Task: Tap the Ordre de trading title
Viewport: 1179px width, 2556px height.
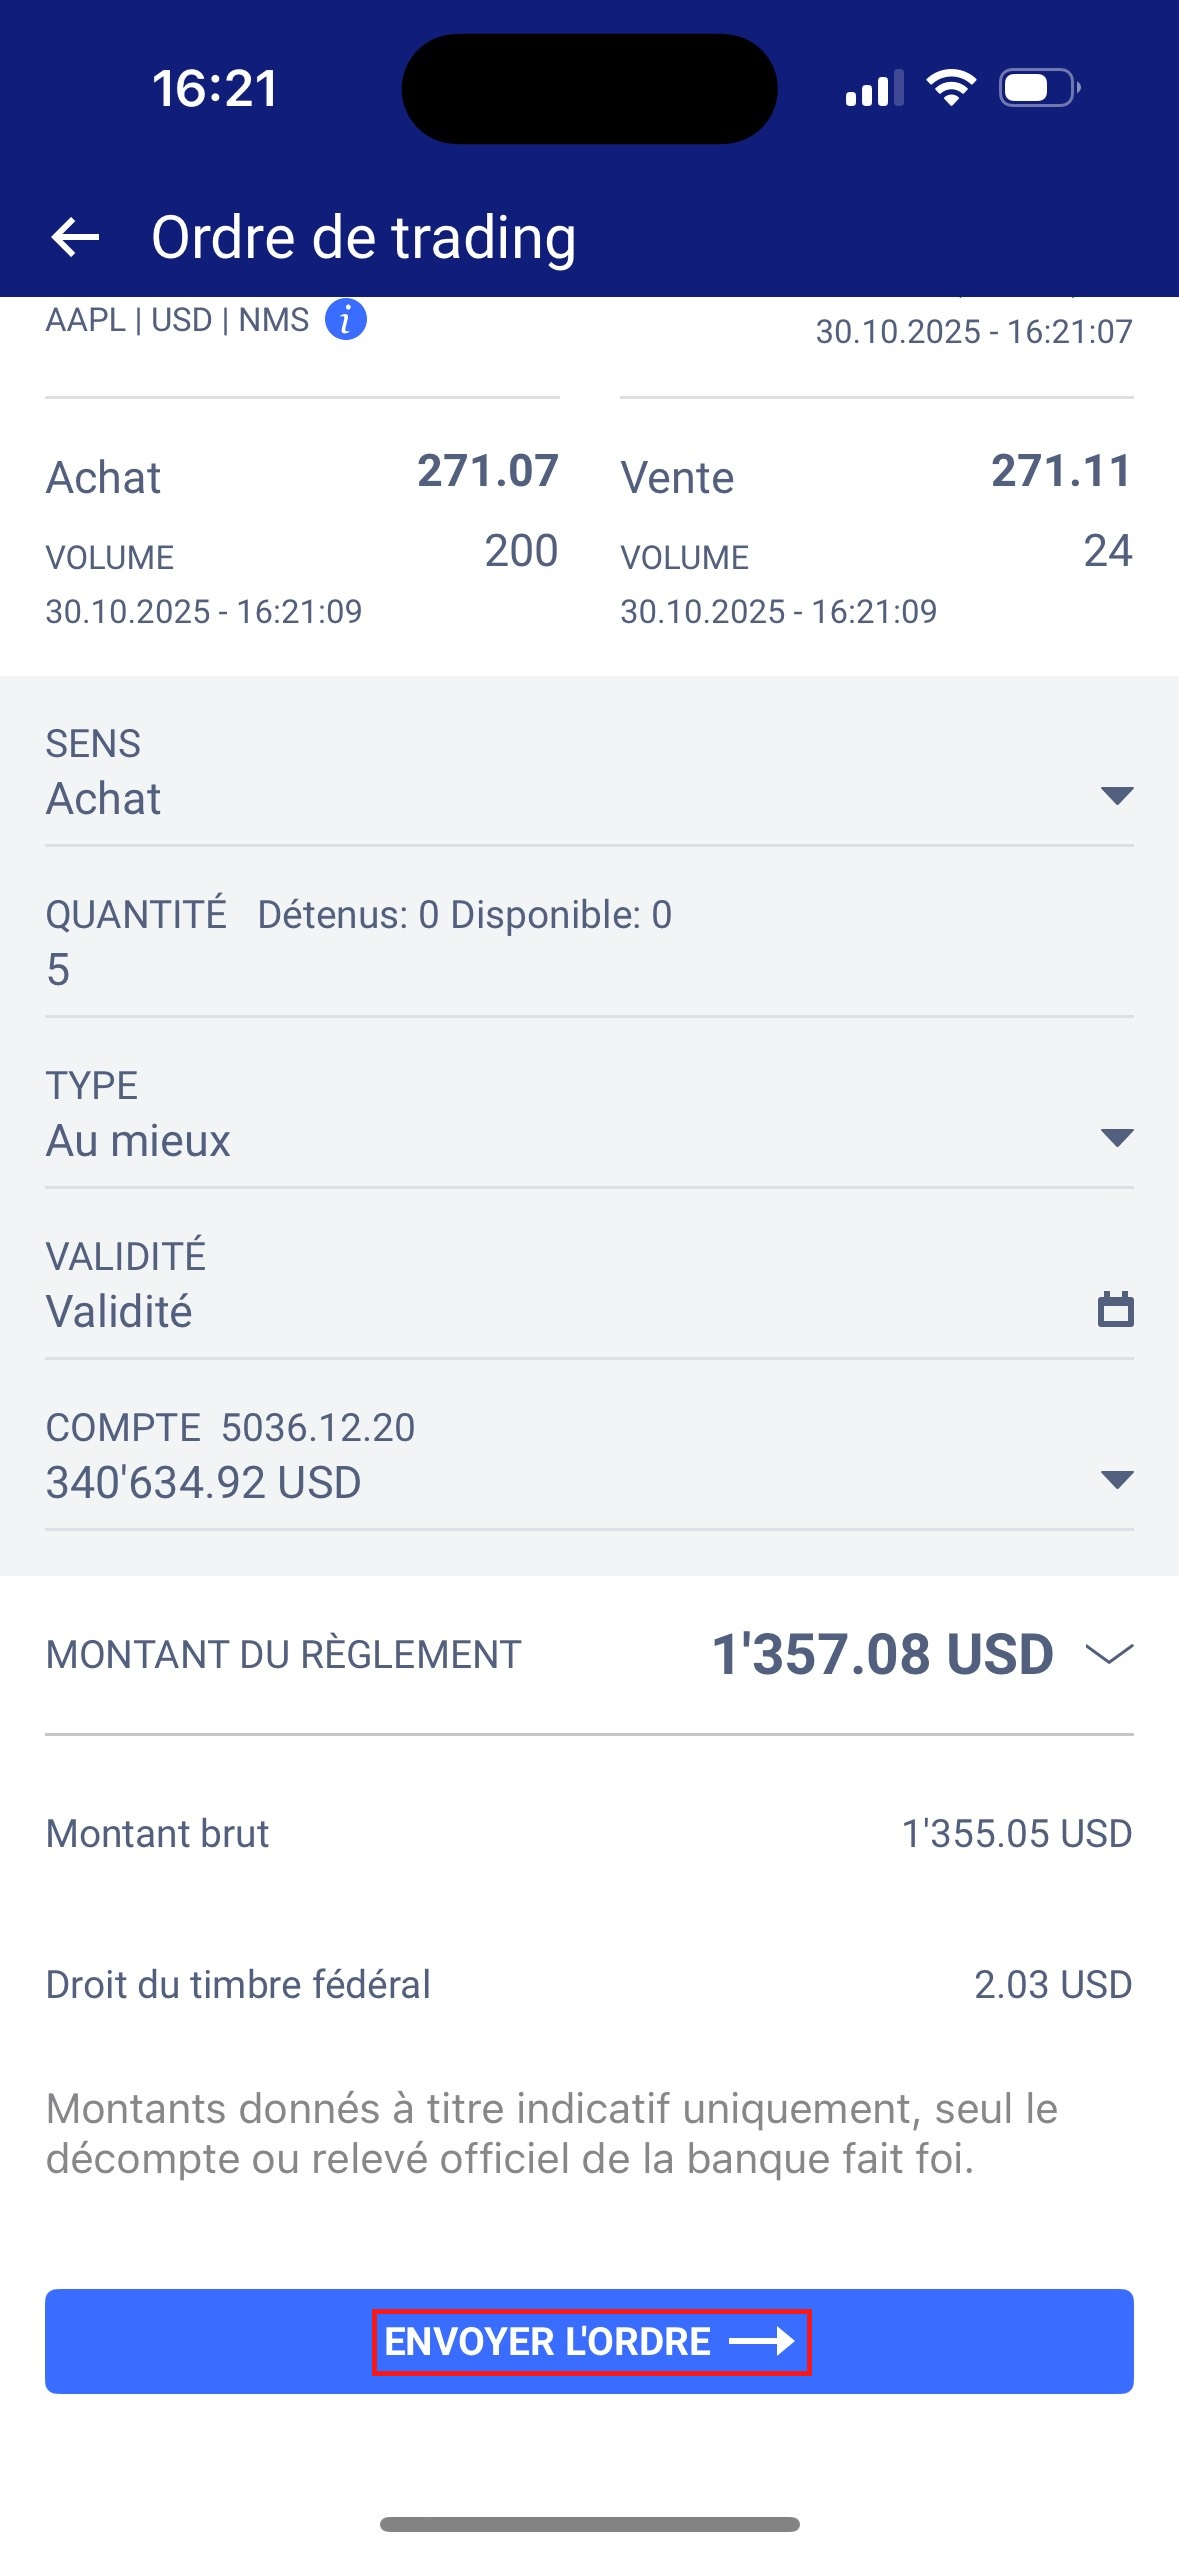Action: (x=363, y=238)
